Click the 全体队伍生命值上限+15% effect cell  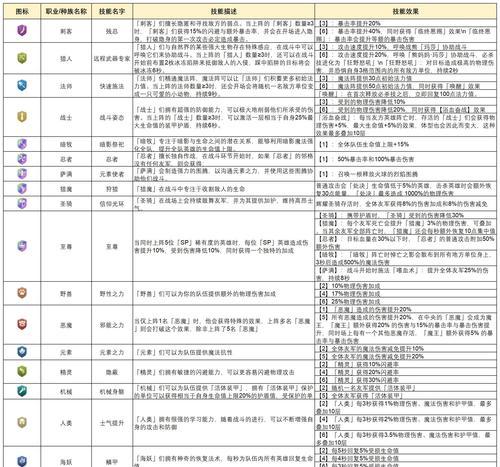tap(405, 144)
